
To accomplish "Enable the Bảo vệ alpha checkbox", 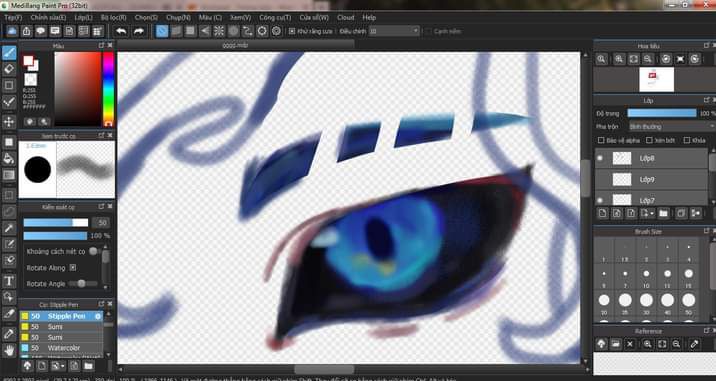I will [x=601, y=140].
